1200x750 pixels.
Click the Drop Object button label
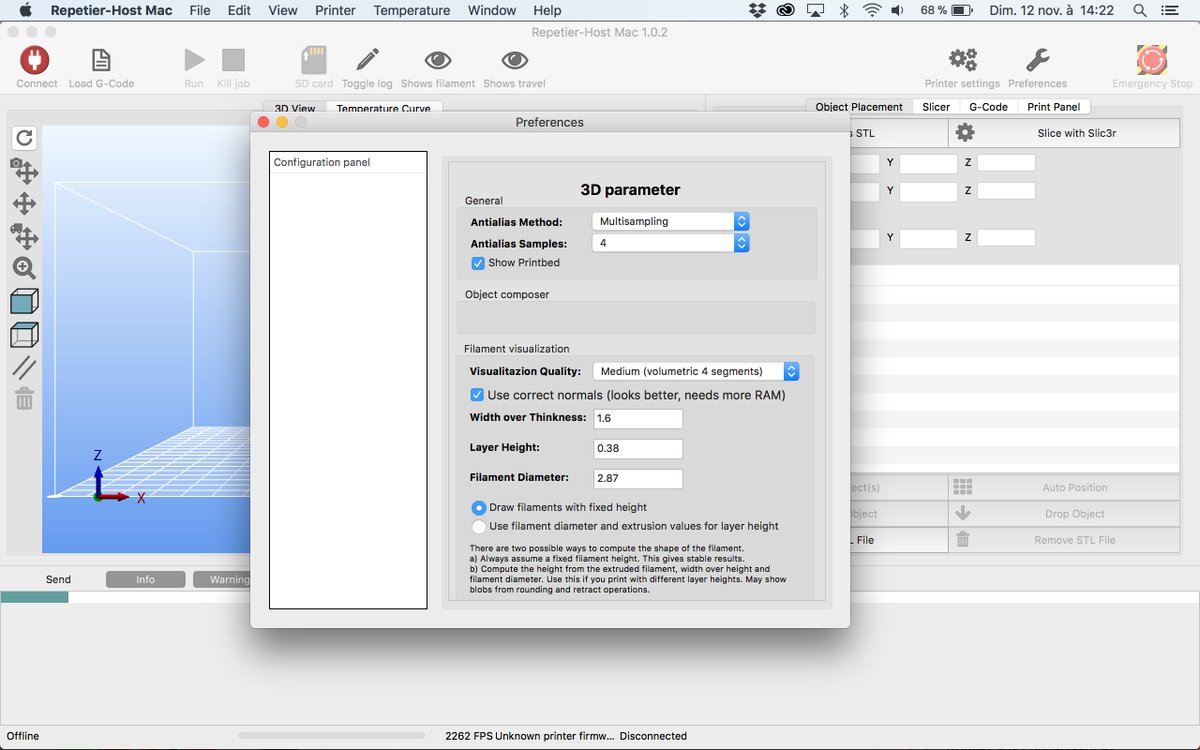point(1074,514)
